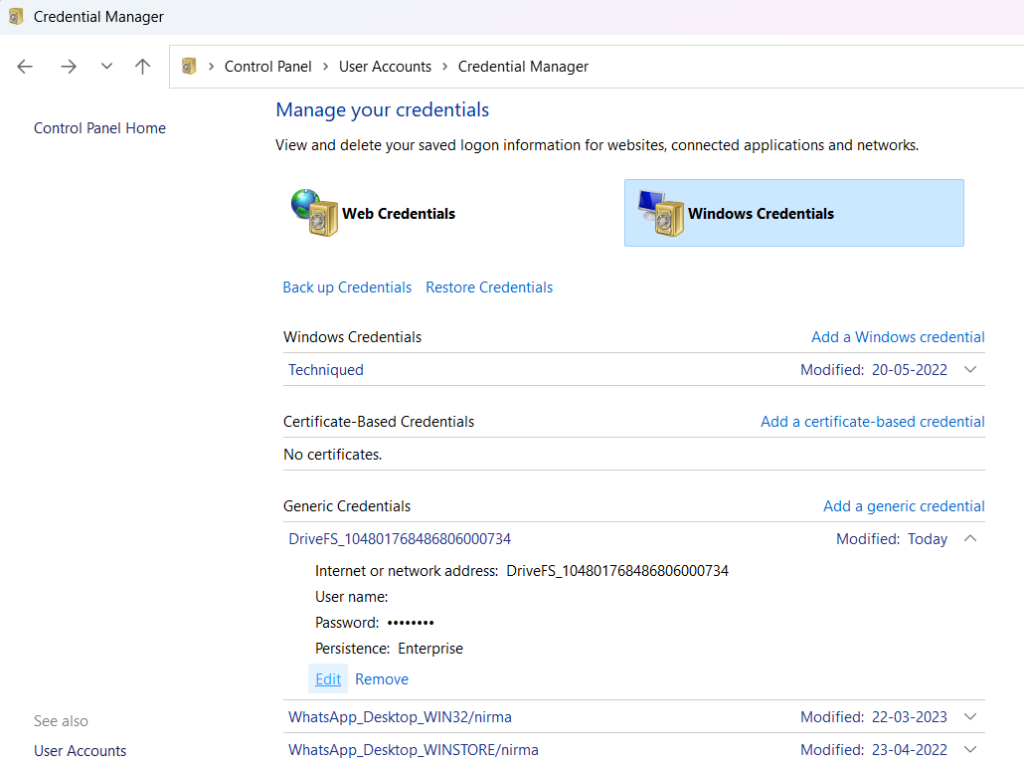Go back using the back arrow
The image size is (1024, 765).
(25, 67)
